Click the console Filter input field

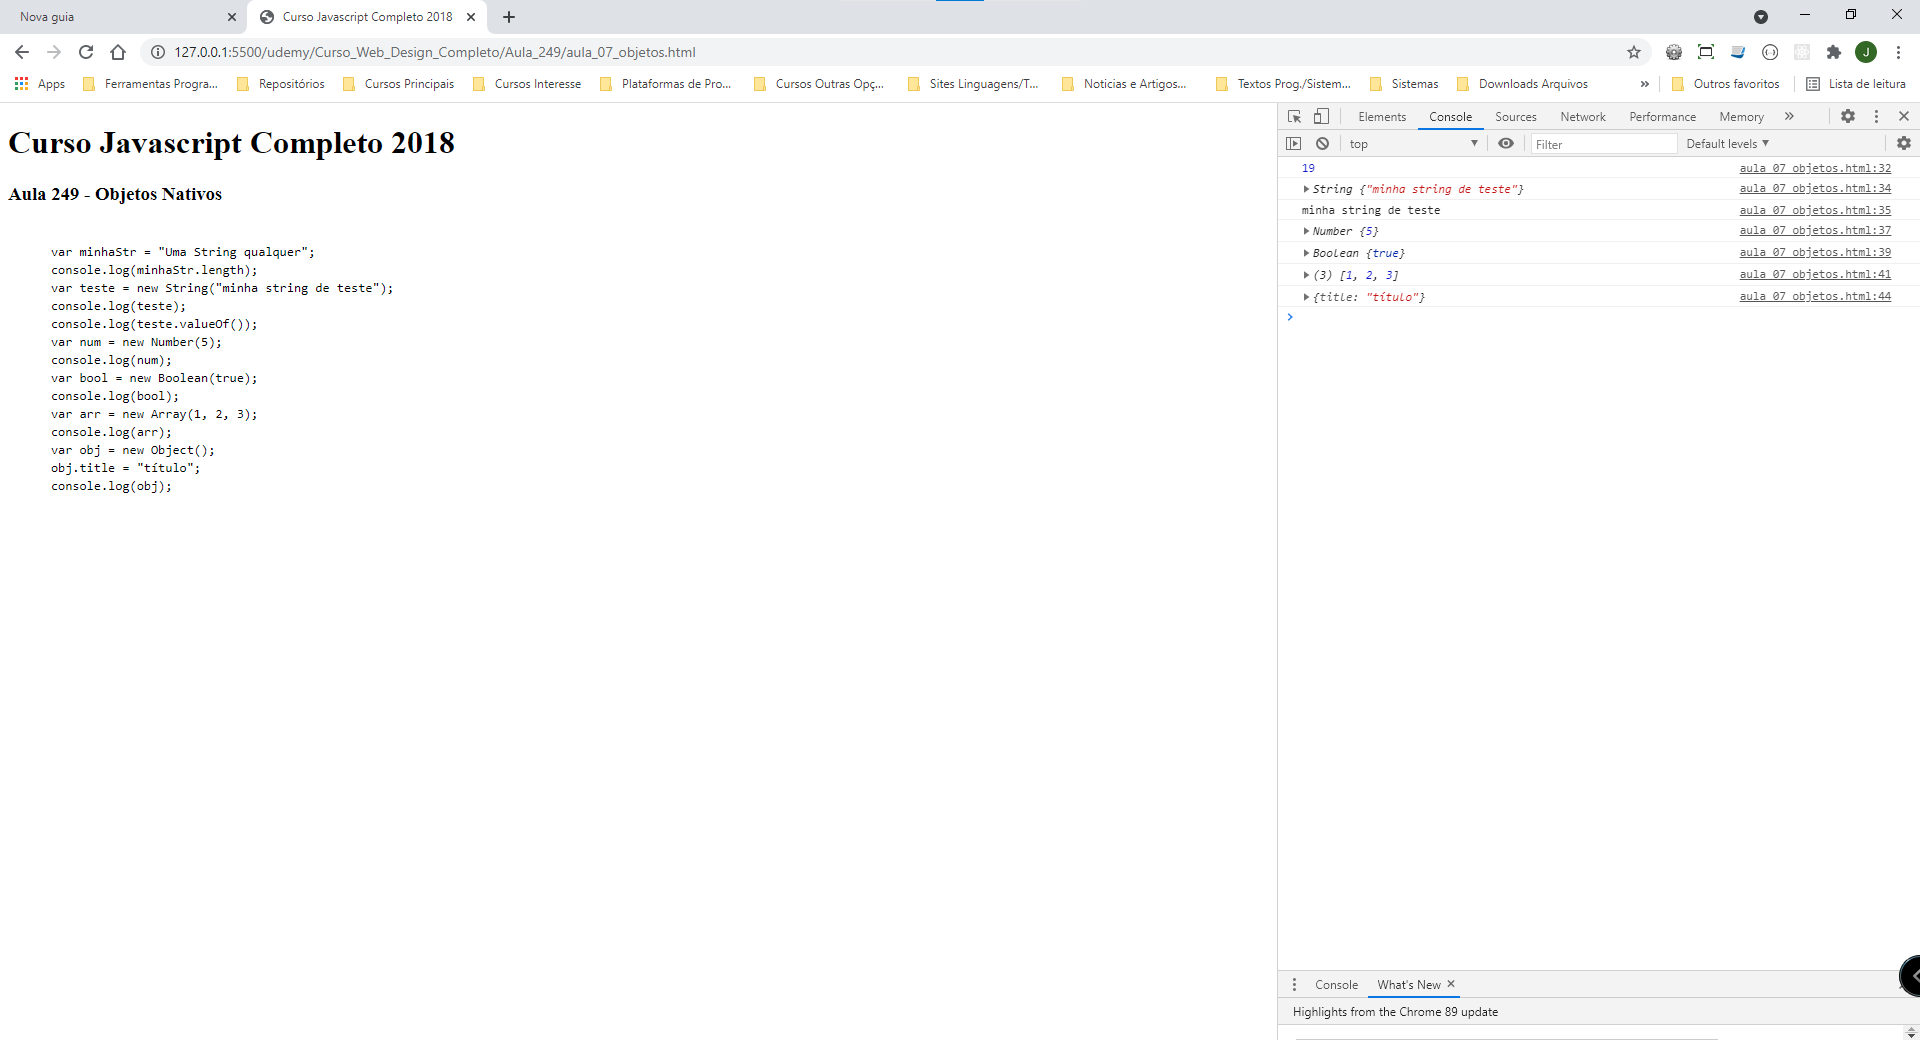click(x=1603, y=144)
